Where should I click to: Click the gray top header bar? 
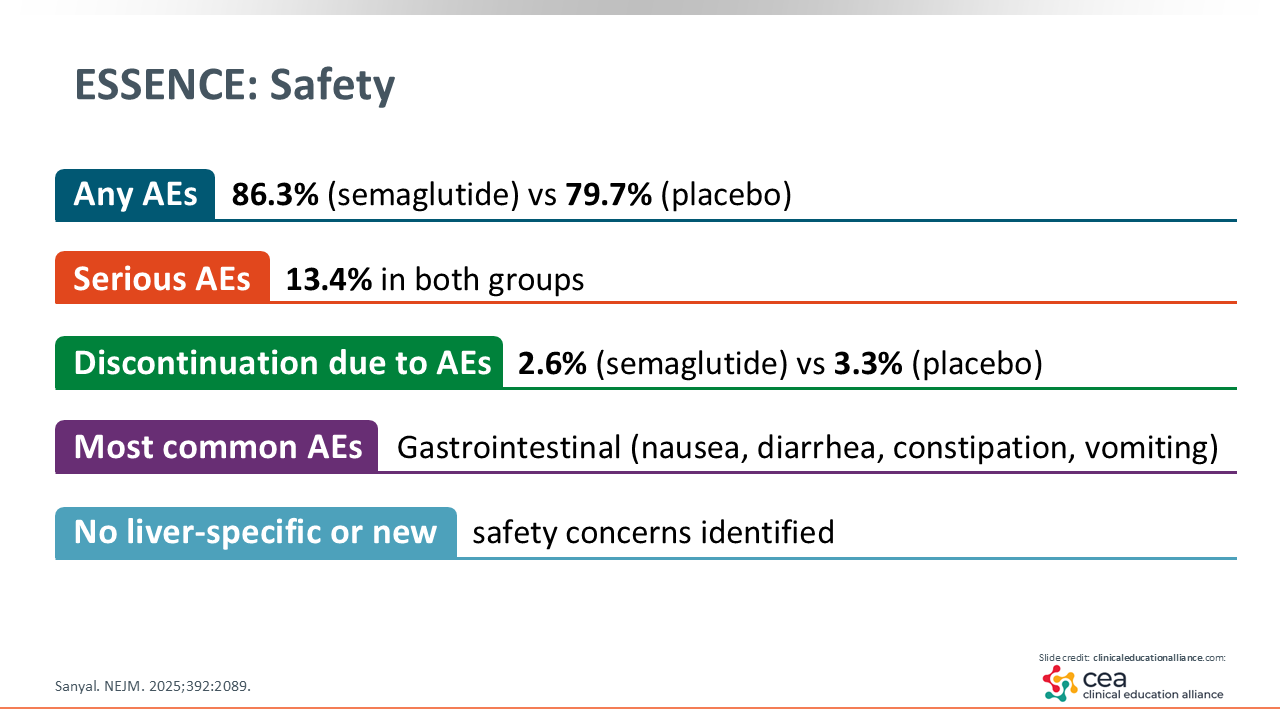tap(640, 7)
